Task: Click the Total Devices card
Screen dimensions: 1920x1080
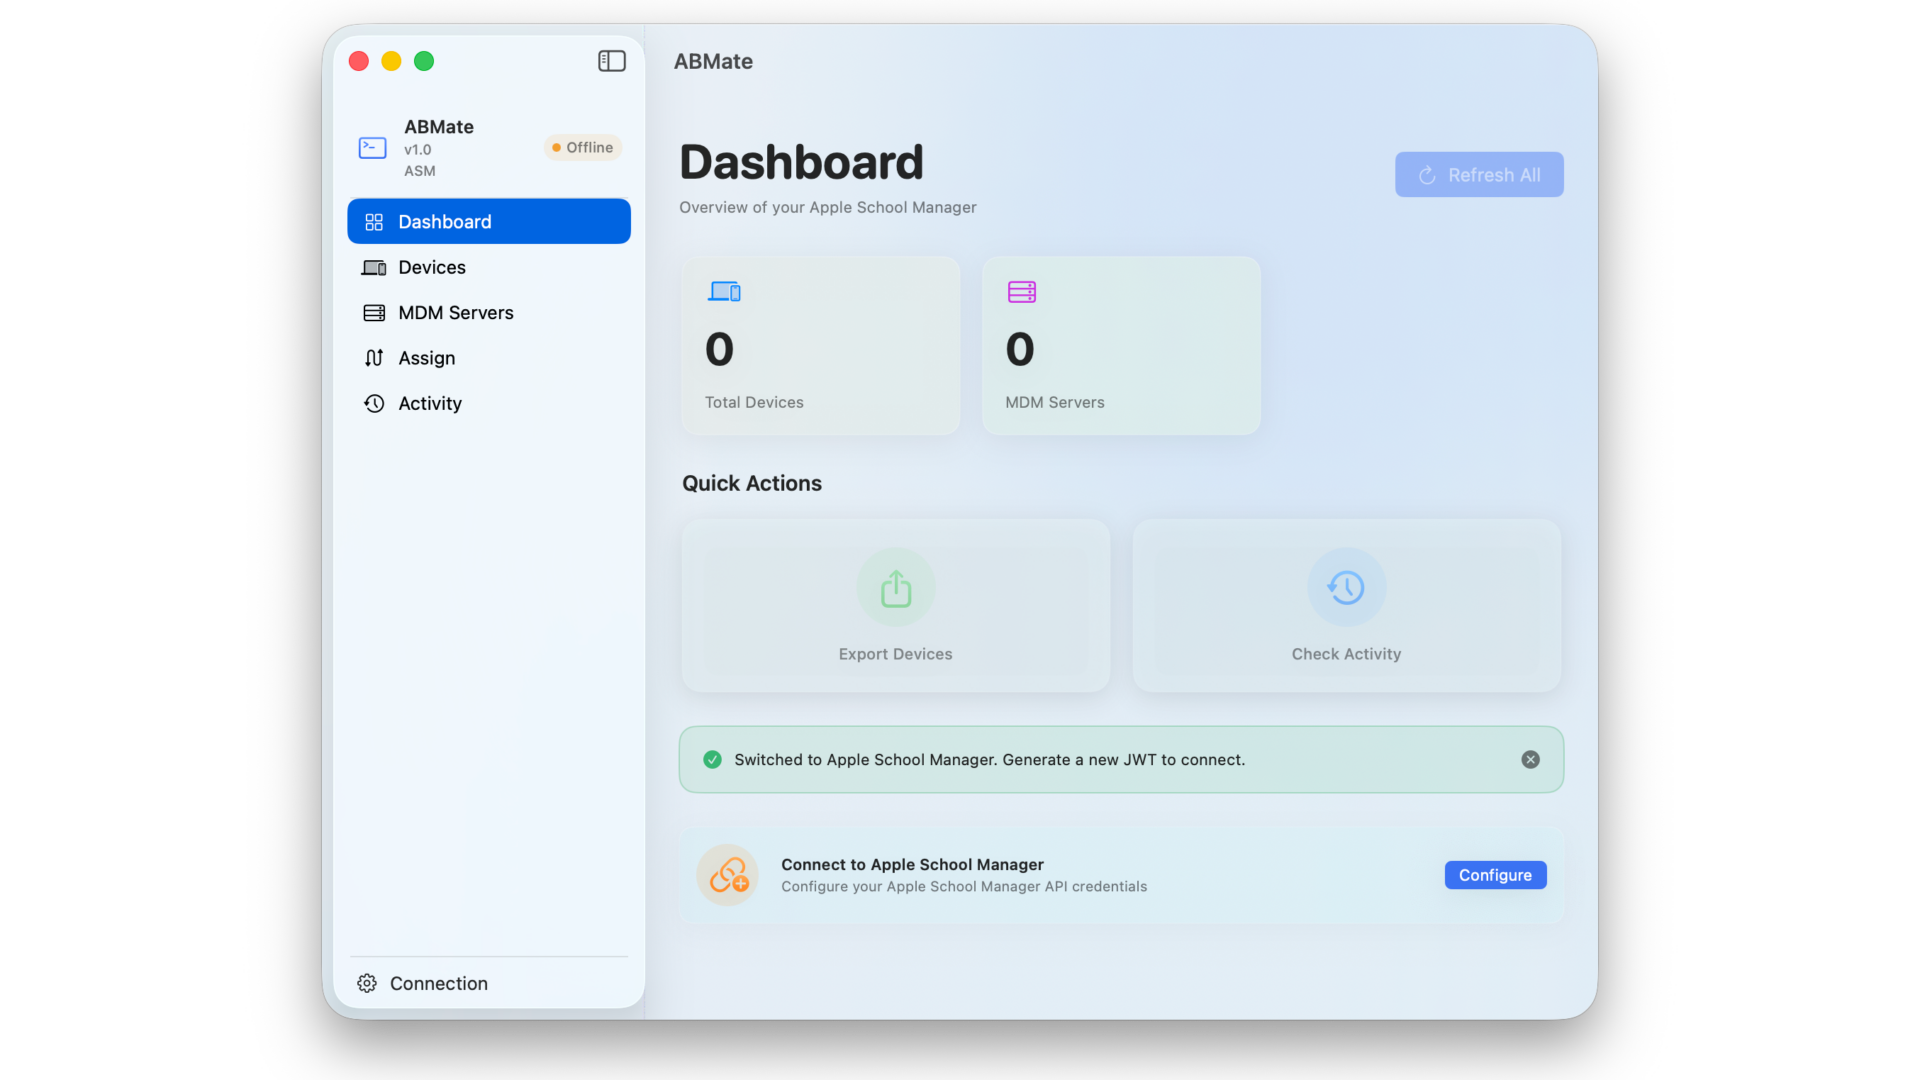Action: [820, 345]
